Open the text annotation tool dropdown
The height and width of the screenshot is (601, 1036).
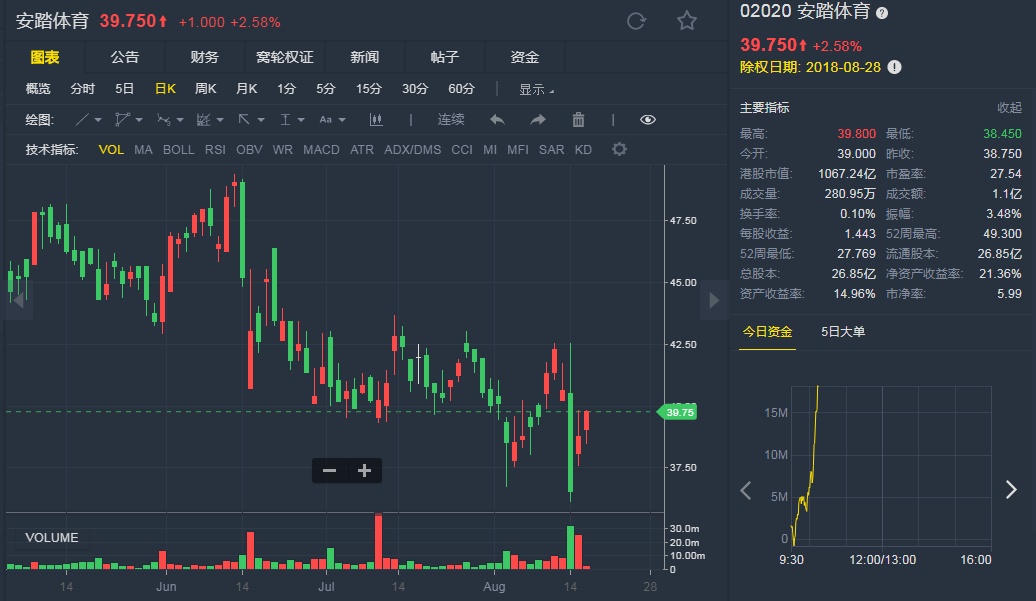tap(291, 120)
